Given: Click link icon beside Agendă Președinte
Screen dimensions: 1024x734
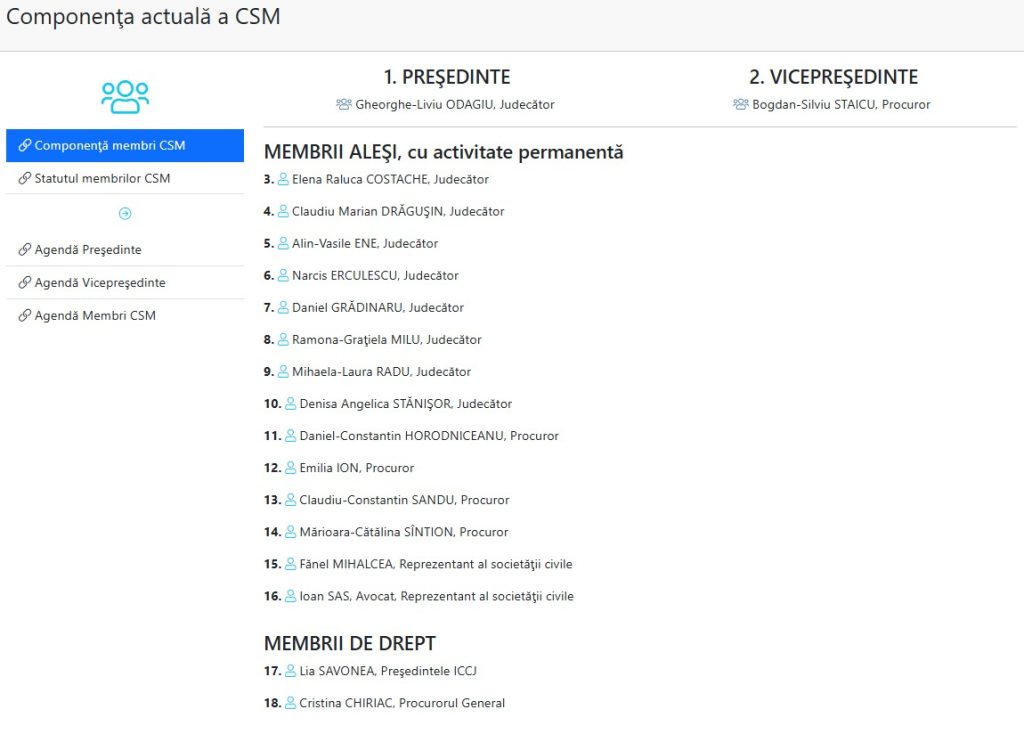Looking at the screenshot, I should 25,249.
